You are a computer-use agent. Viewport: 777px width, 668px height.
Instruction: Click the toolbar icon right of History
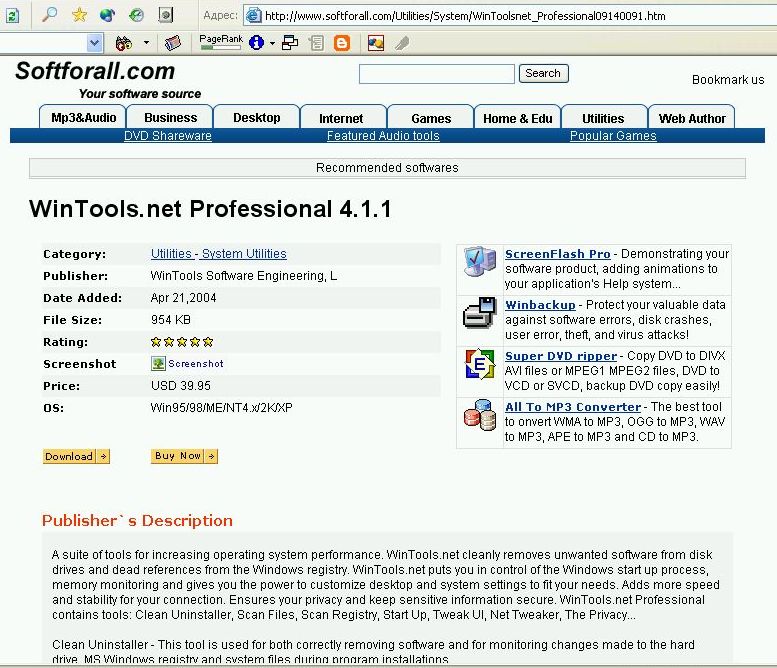(166, 15)
